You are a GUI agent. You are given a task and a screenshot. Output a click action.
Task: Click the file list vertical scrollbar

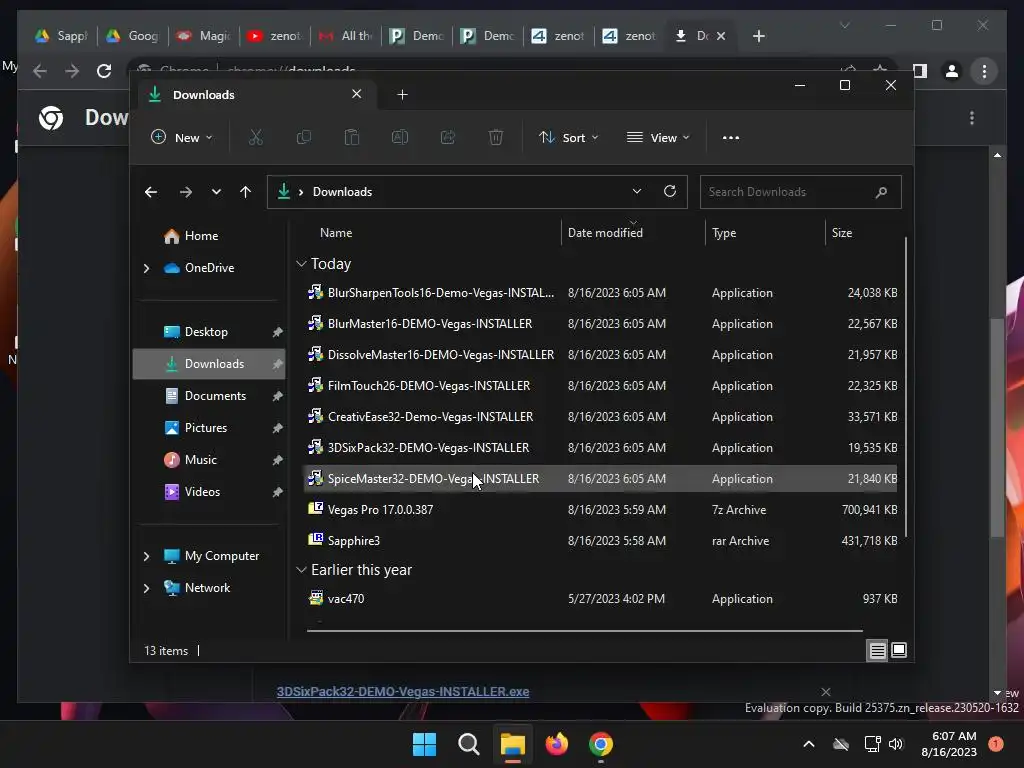click(x=906, y=387)
